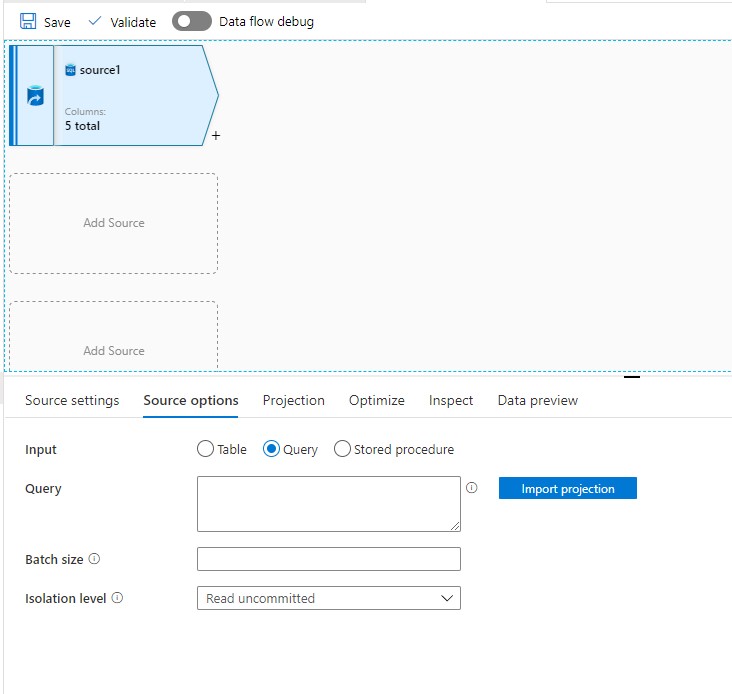The width and height of the screenshot is (732, 694).
Task: Open the Inspect tab
Action: point(450,400)
